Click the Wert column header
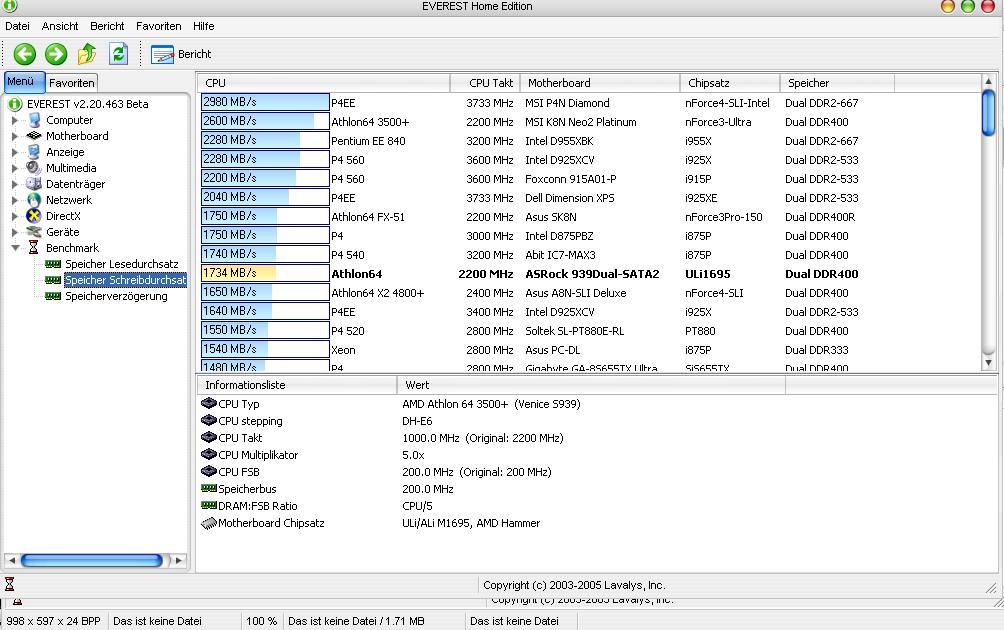Screen dimensions: 1004x630 point(591,385)
